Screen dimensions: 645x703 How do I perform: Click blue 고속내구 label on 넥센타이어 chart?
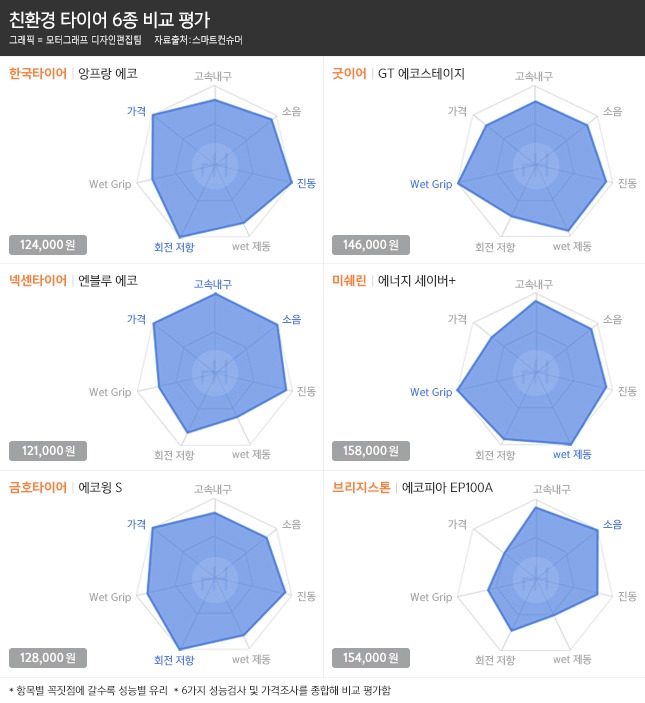[x=213, y=284]
